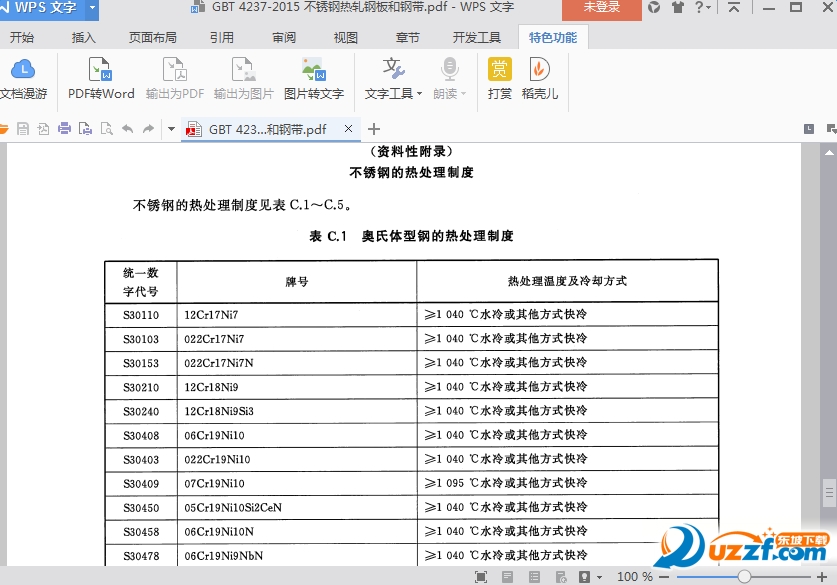Open the 稻壳儿 template store
837x585 pixels.
tap(540, 79)
